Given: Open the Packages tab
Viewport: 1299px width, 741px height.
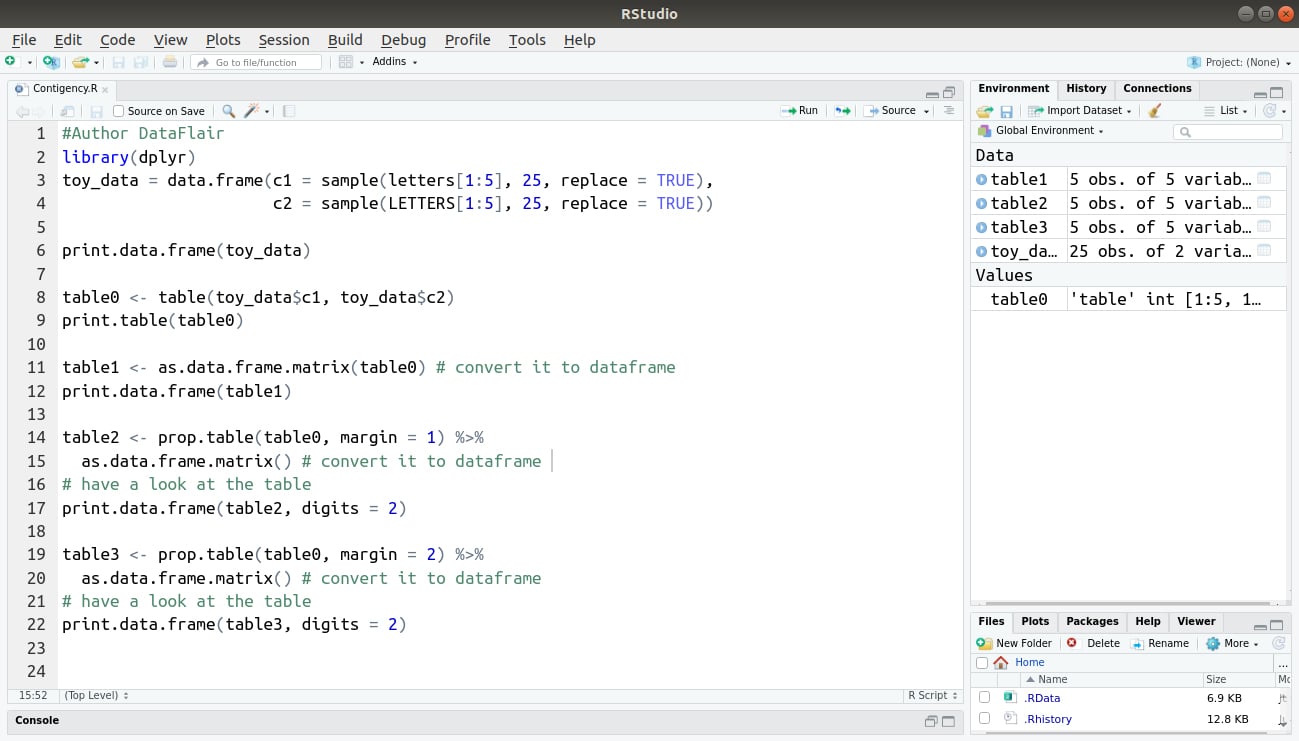Looking at the screenshot, I should 1092,621.
